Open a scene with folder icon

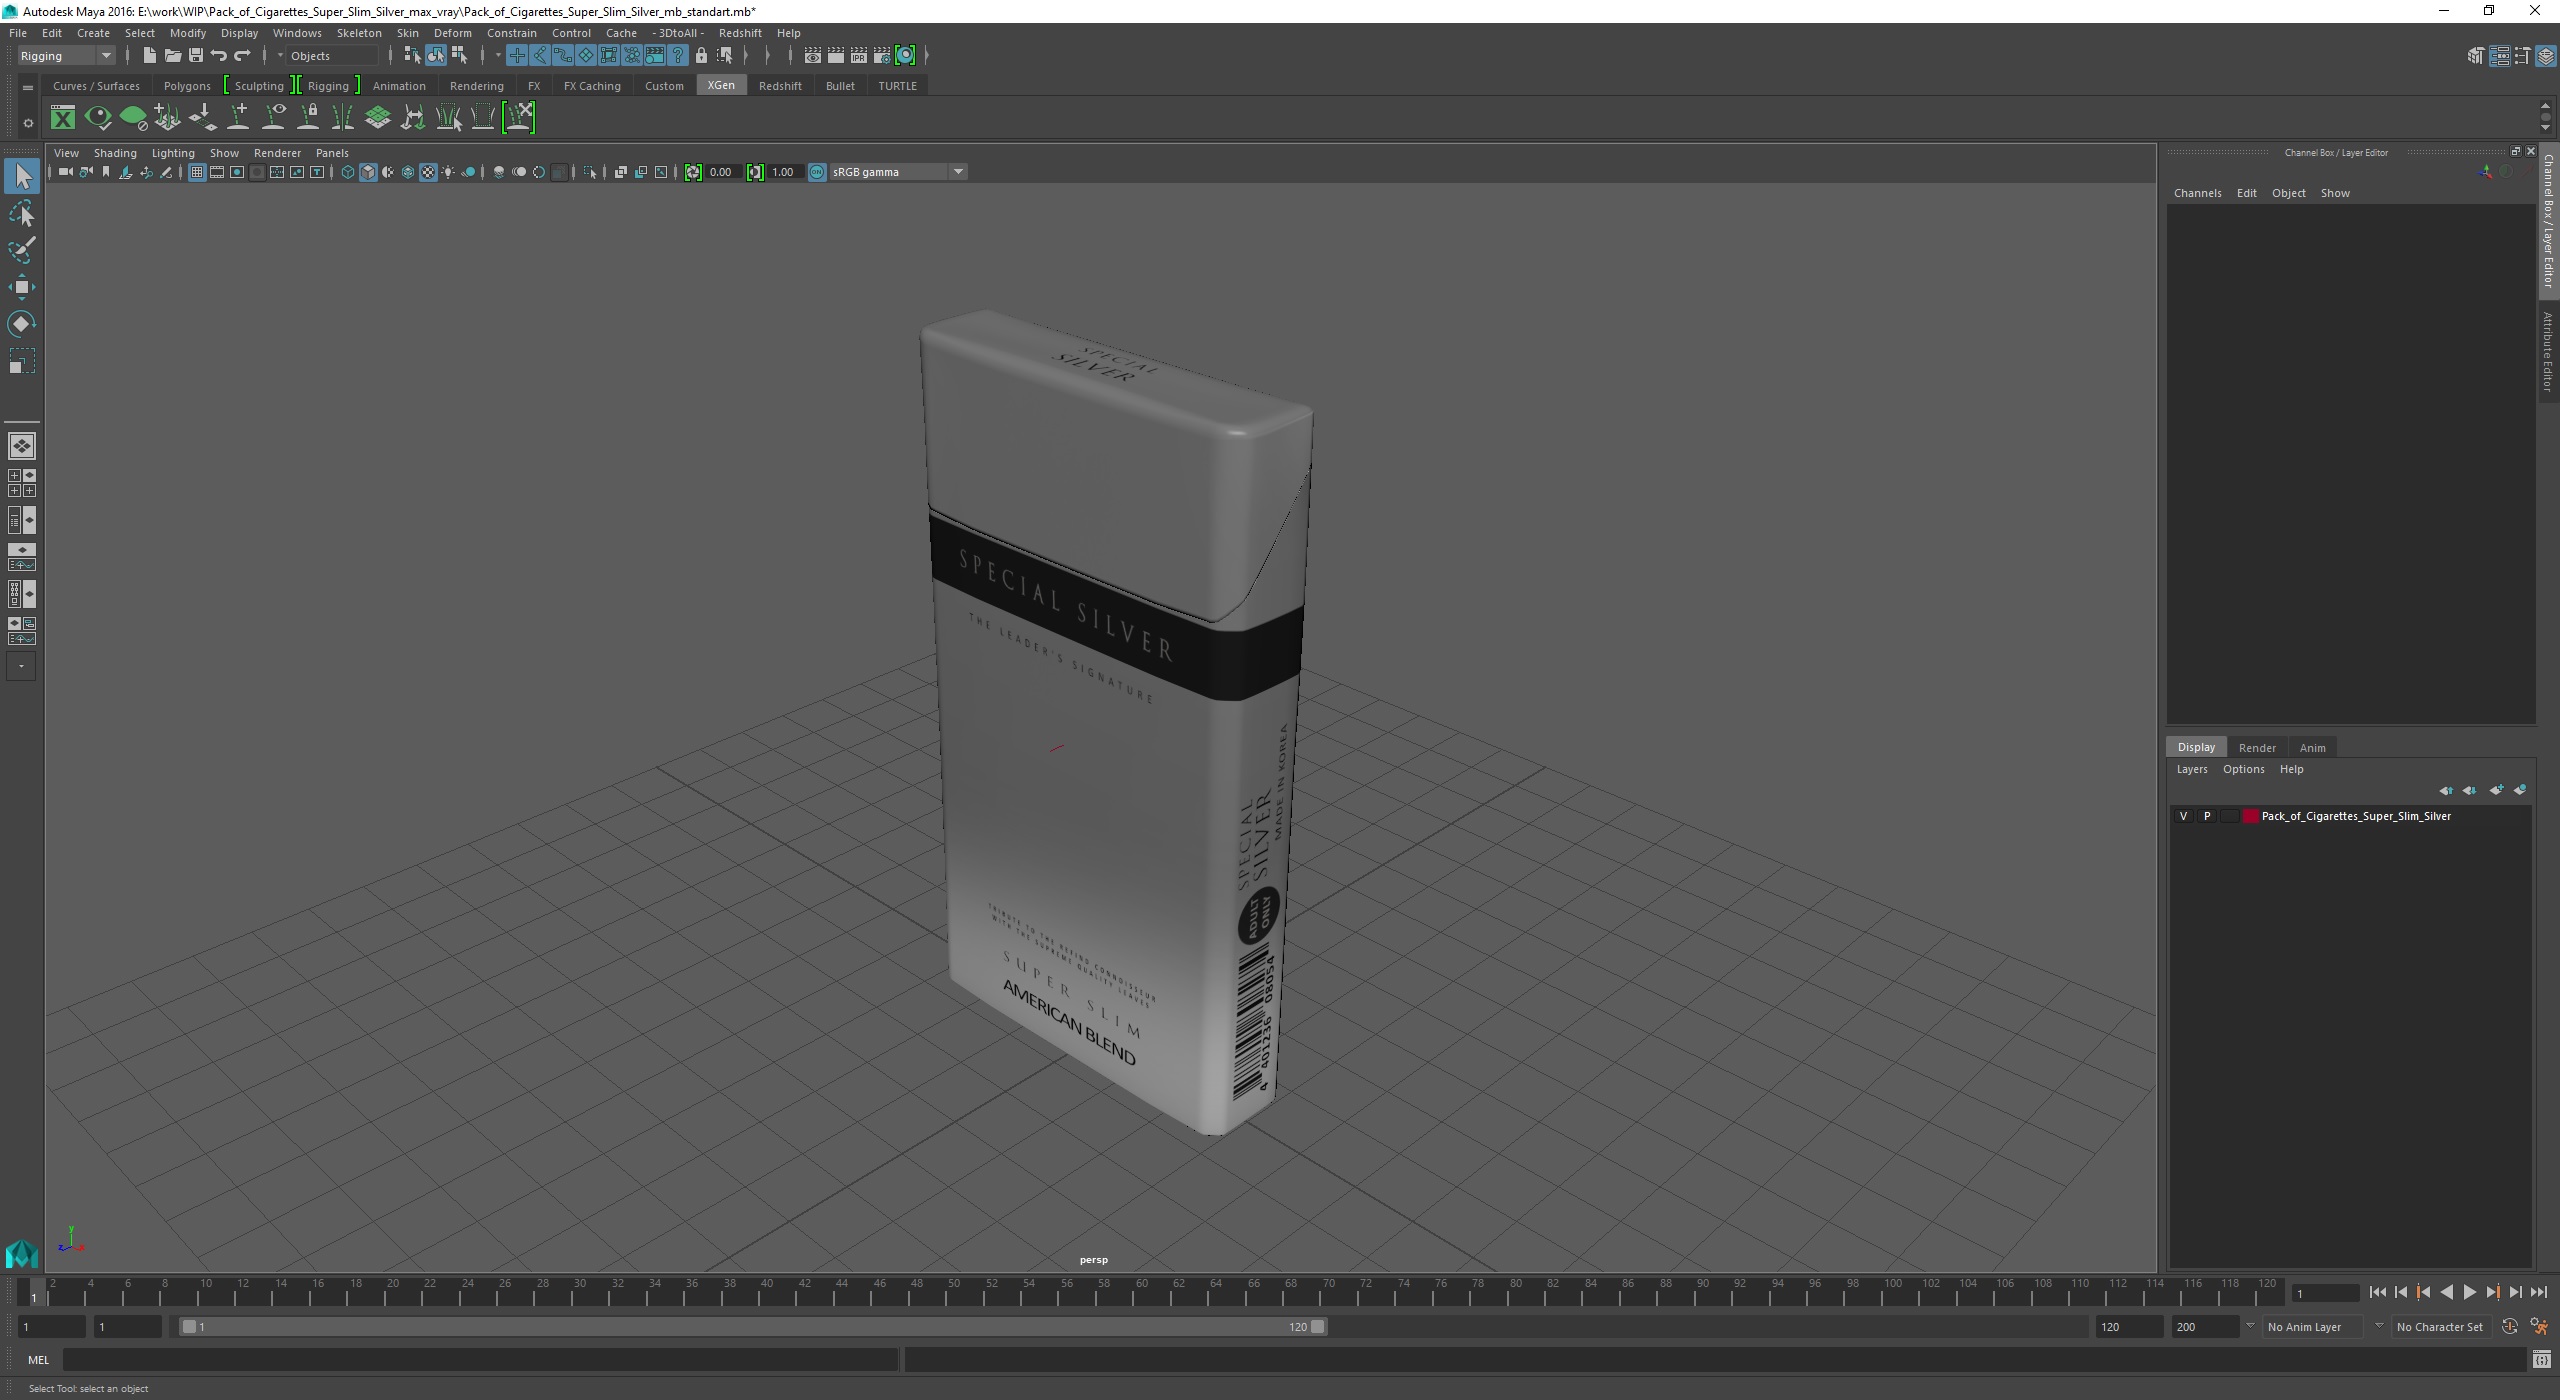point(172,56)
